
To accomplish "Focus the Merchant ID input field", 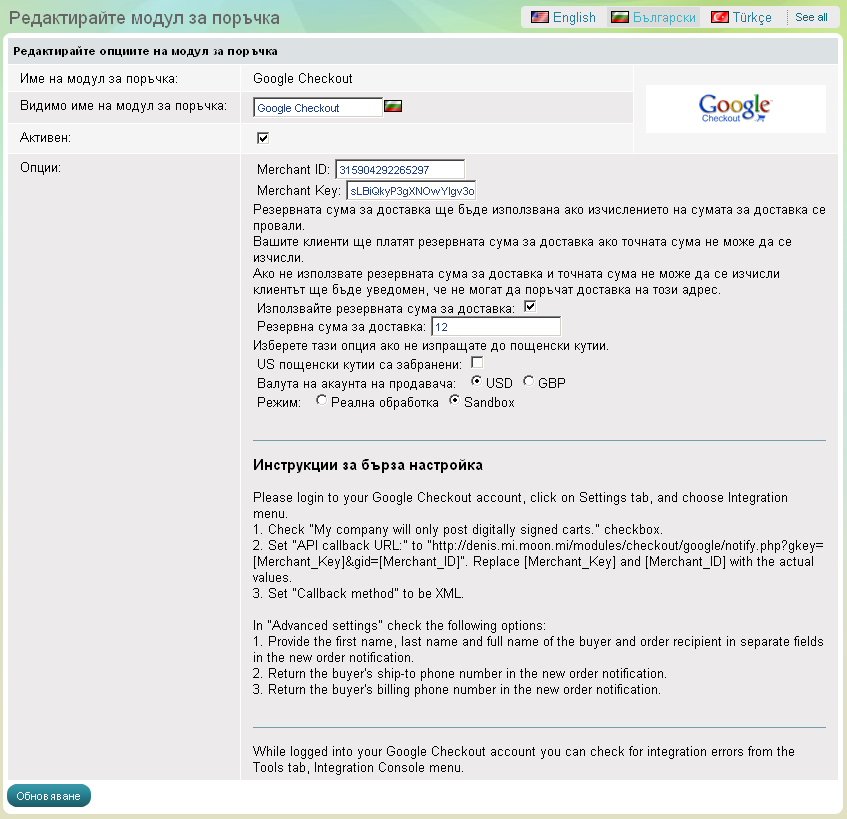I will [400, 170].
